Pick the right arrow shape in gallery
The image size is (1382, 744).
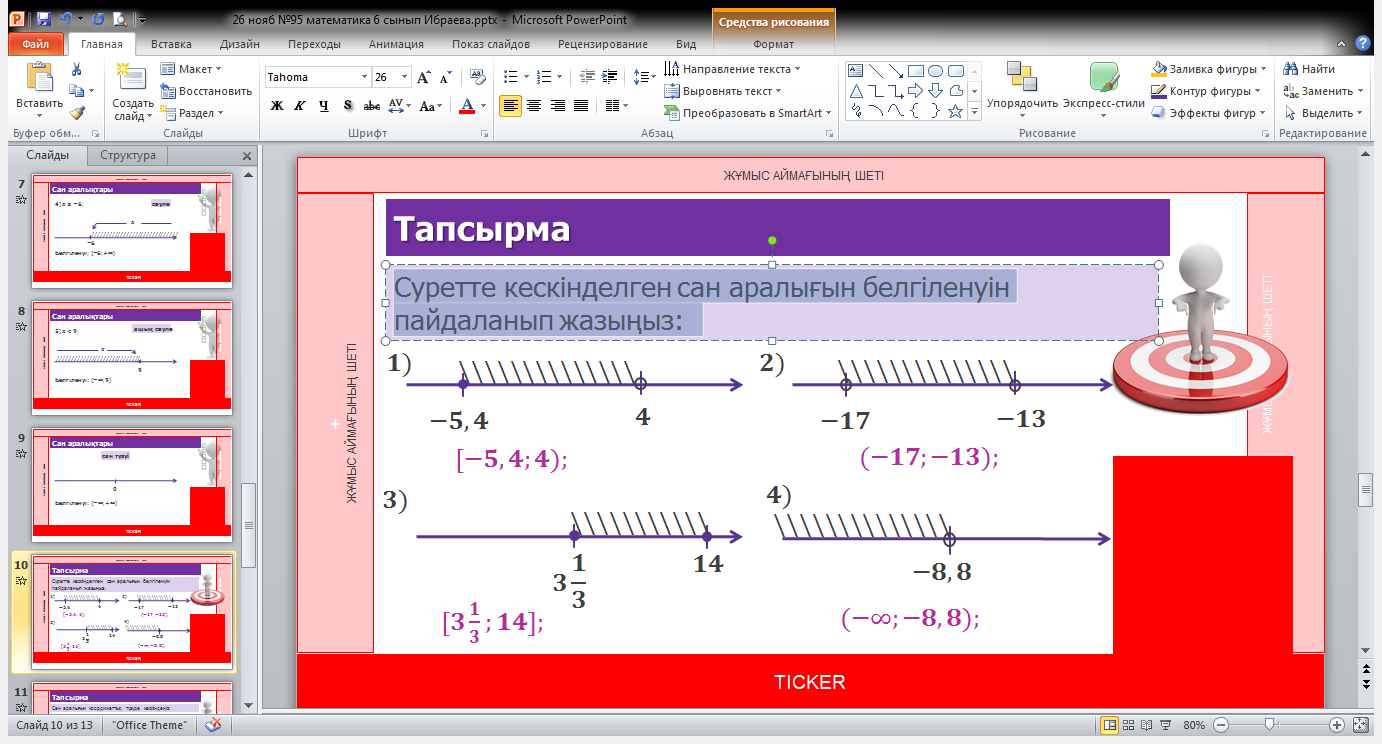(x=915, y=91)
